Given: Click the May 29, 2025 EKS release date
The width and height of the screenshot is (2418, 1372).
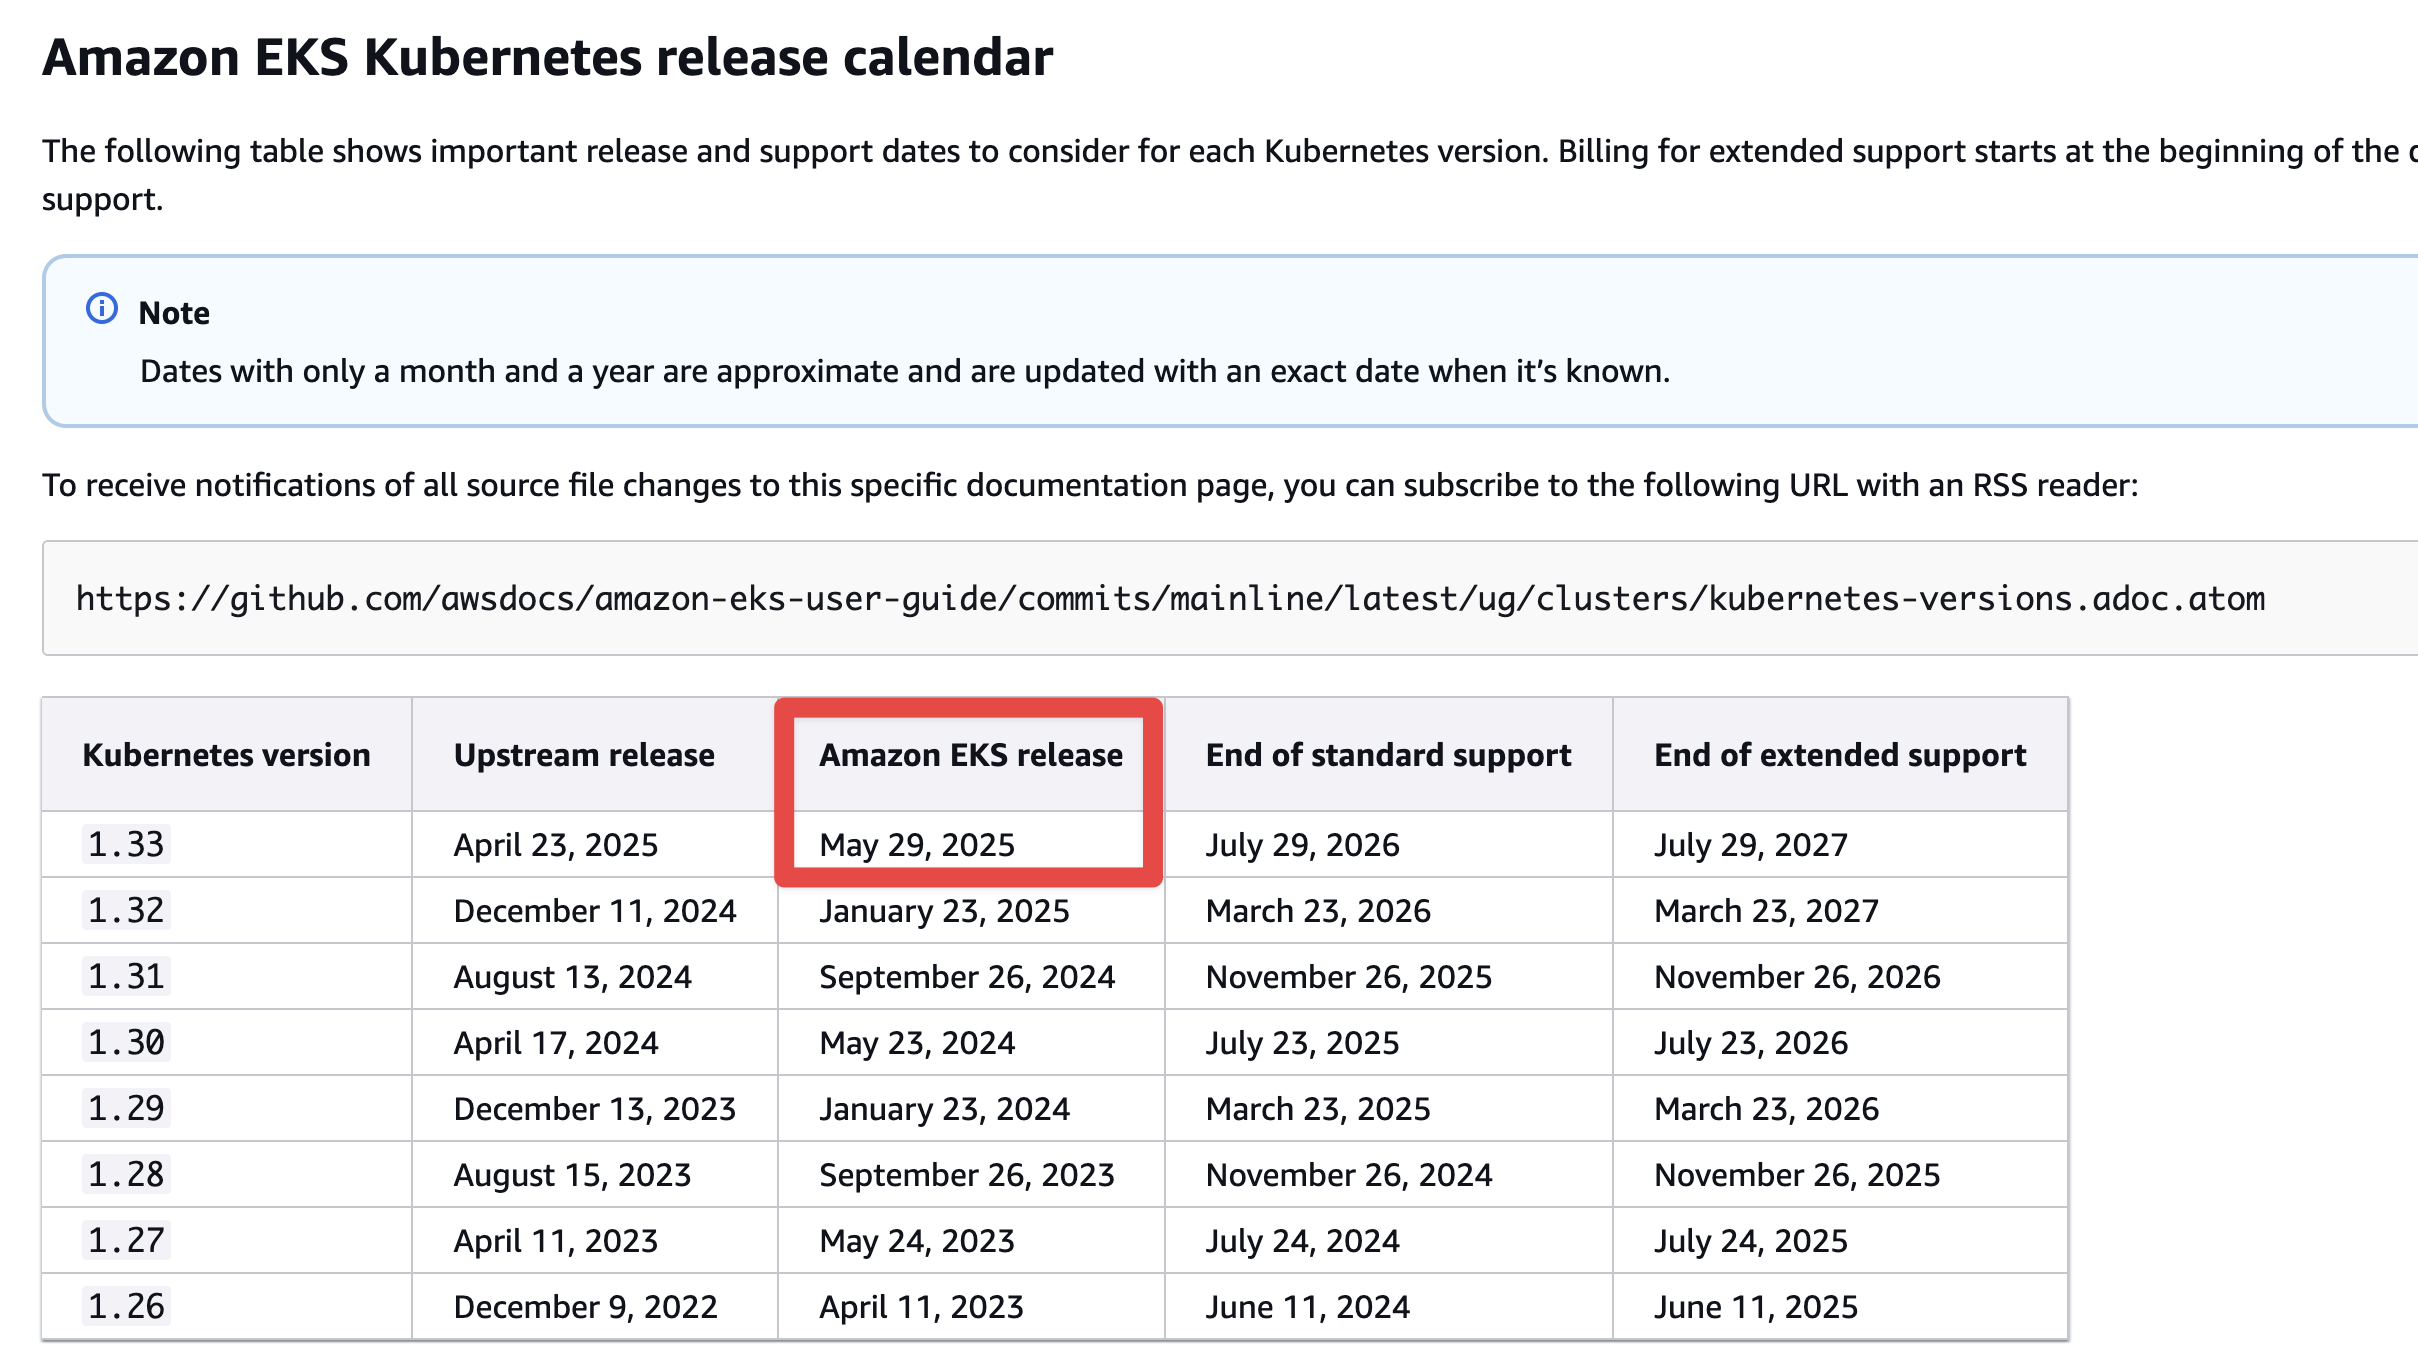Looking at the screenshot, I should [917, 846].
